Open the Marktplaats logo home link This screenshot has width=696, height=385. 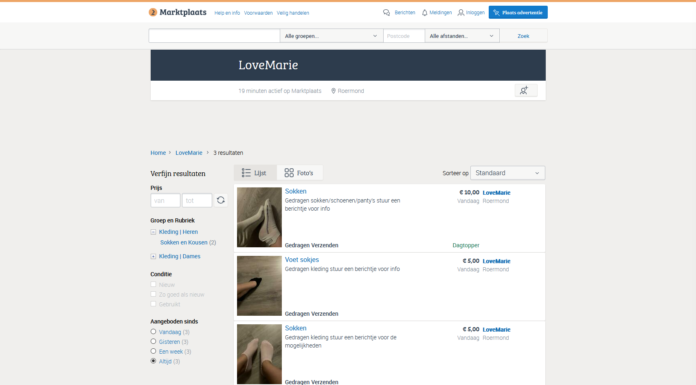click(x=178, y=12)
